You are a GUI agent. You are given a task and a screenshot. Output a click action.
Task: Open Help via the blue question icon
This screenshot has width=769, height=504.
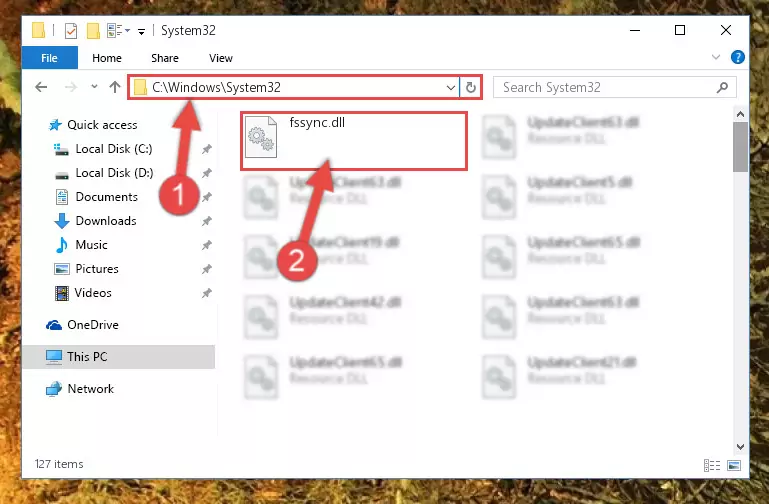[738, 57]
